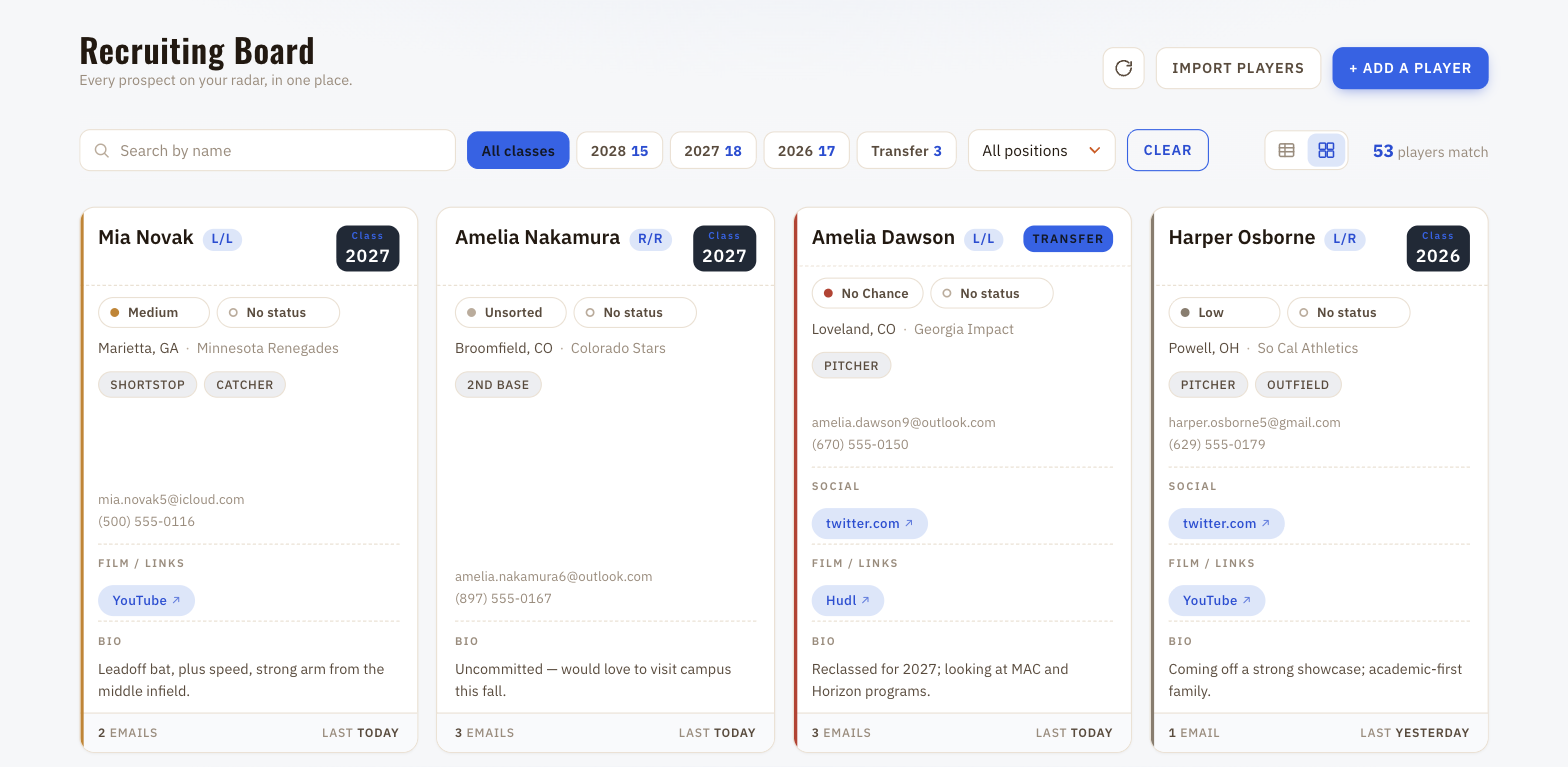Click Mia Novak's SHORTSTOP position tag
Viewport: 1568px width, 767px height.
[x=147, y=385]
